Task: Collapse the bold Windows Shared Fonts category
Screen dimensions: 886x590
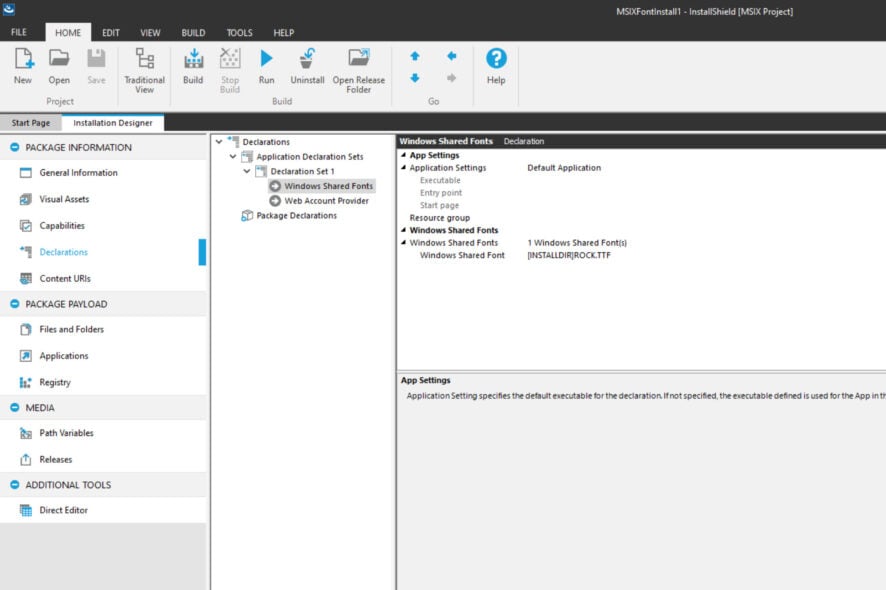Action: click(x=403, y=230)
